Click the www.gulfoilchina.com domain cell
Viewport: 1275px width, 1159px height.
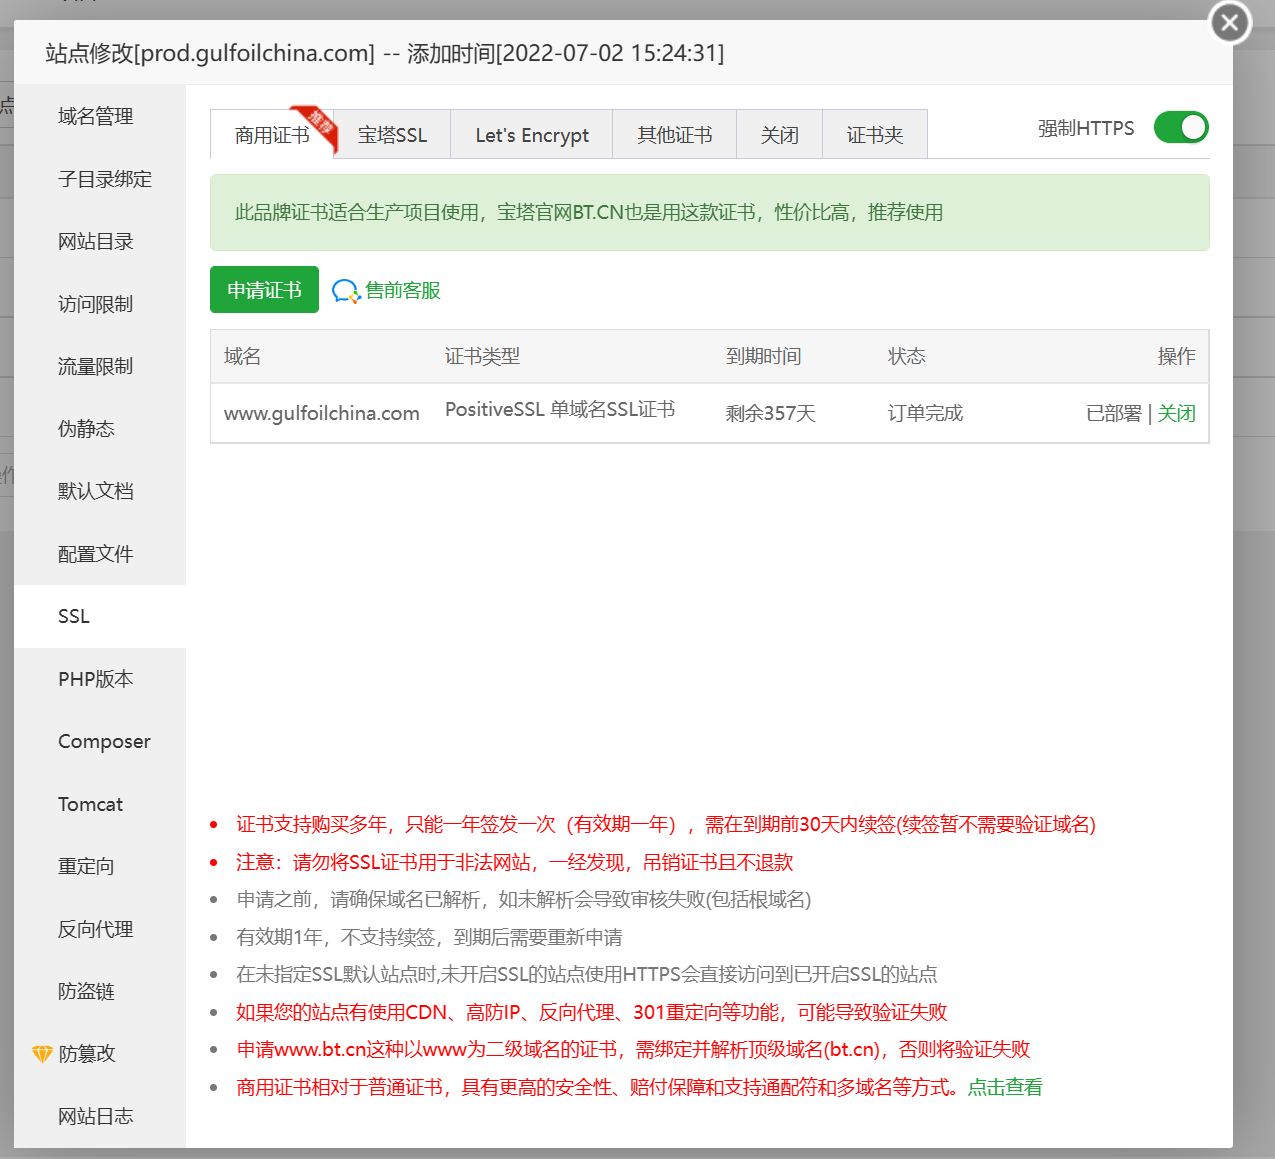pos(322,413)
